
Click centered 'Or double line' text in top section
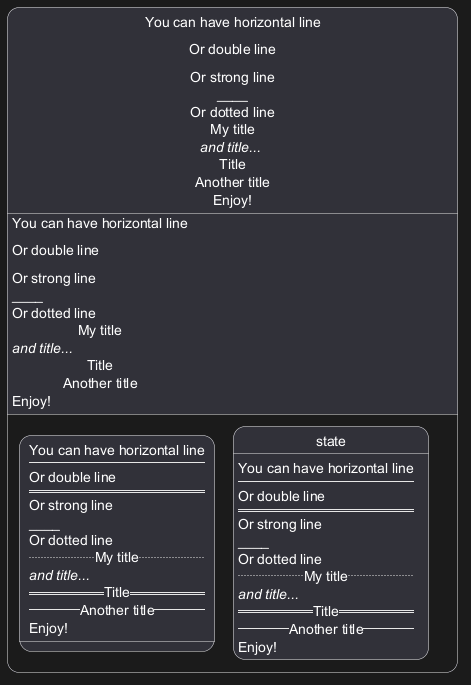[232, 49]
